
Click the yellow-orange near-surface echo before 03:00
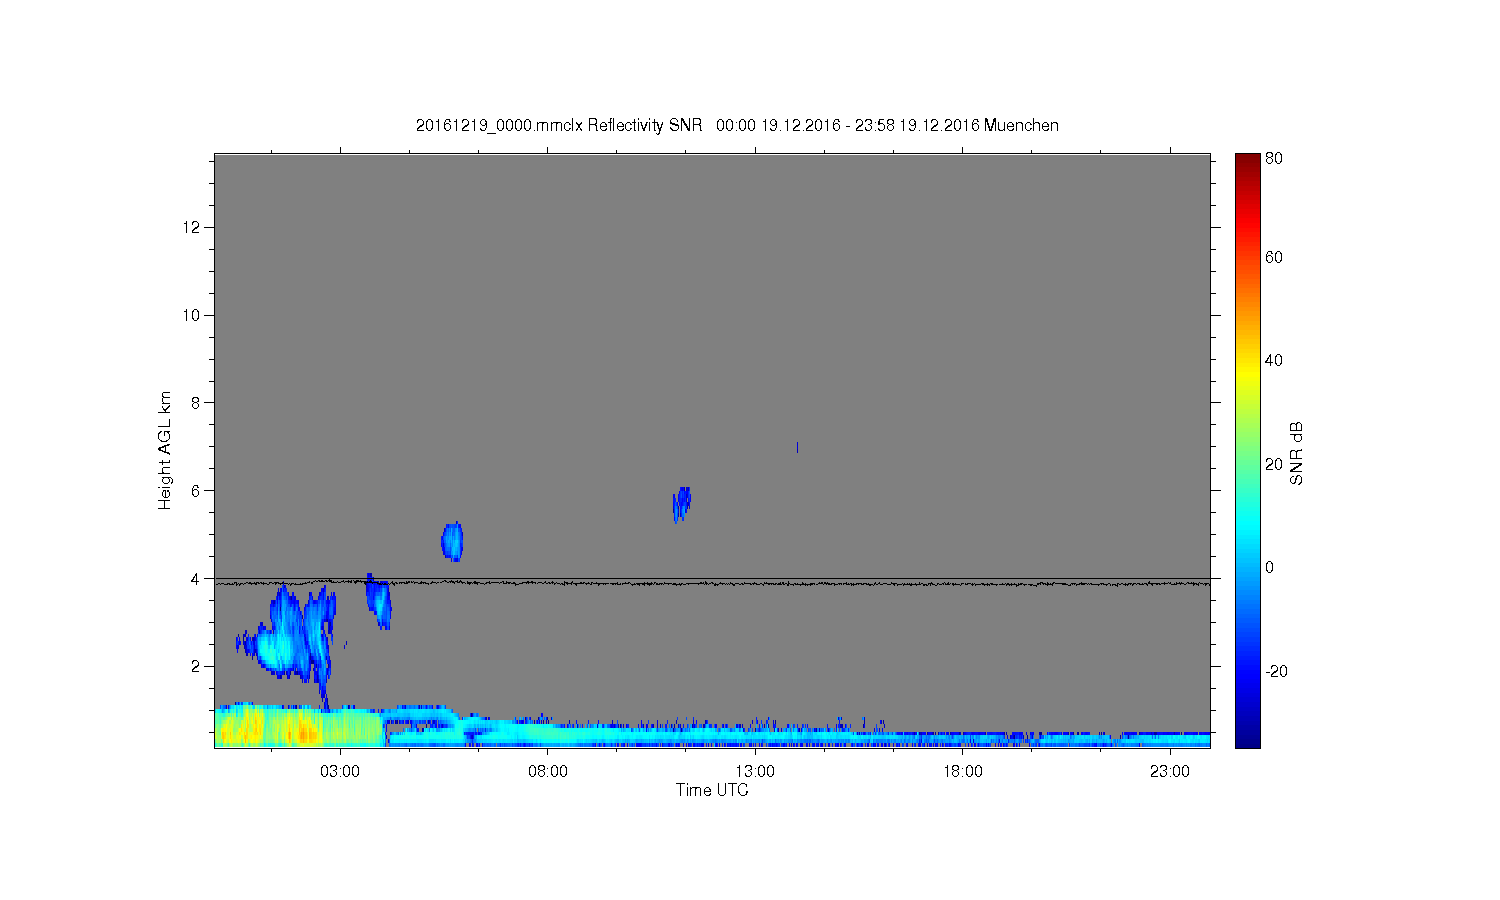(300, 727)
